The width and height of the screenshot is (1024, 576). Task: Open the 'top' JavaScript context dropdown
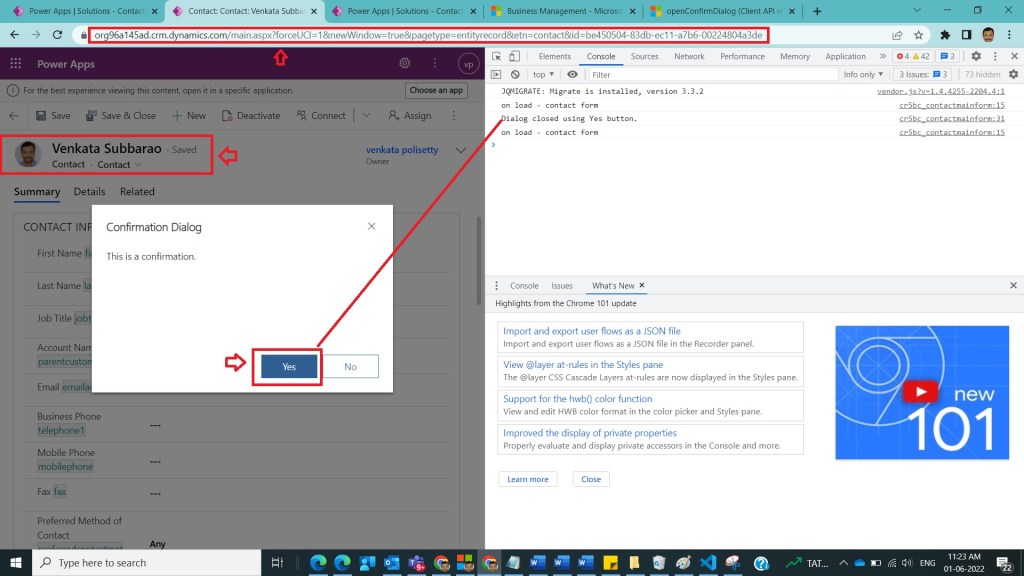click(x=542, y=74)
